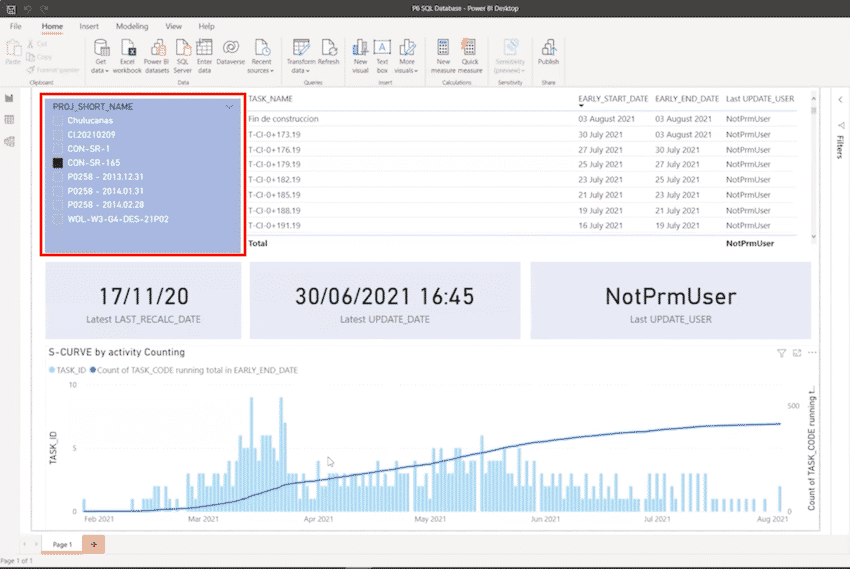Check the Chulucanas project box
Screen dimensions: 850x569
coord(57,121)
